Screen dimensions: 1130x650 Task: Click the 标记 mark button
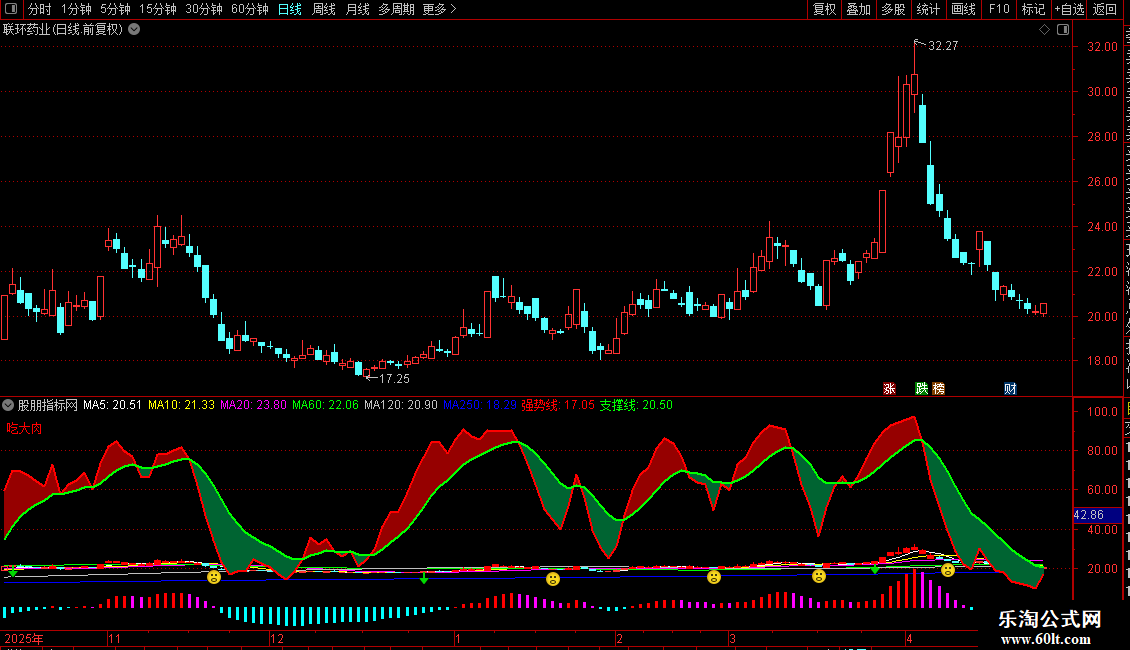(x=1033, y=9)
